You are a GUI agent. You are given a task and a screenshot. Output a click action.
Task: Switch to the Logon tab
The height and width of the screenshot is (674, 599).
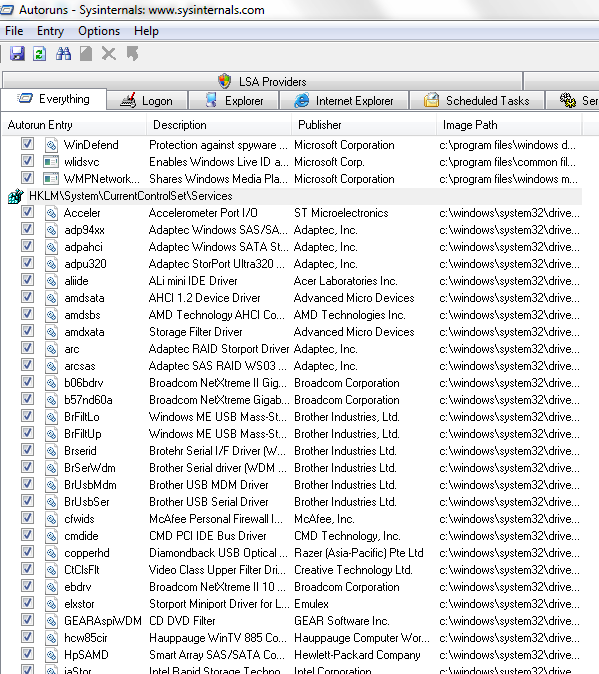tap(147, 101)
